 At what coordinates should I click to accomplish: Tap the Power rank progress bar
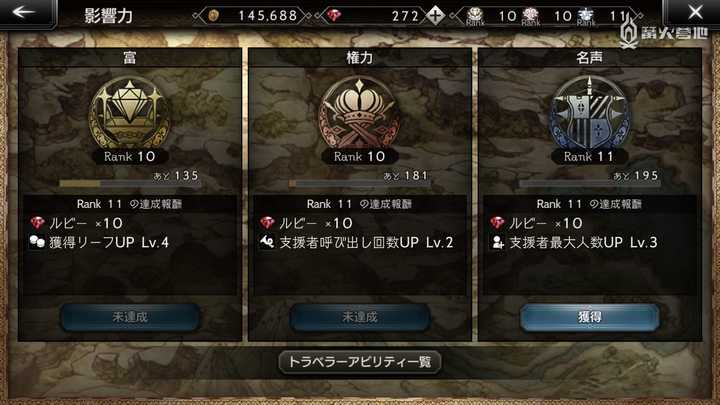tap(360, 184)
